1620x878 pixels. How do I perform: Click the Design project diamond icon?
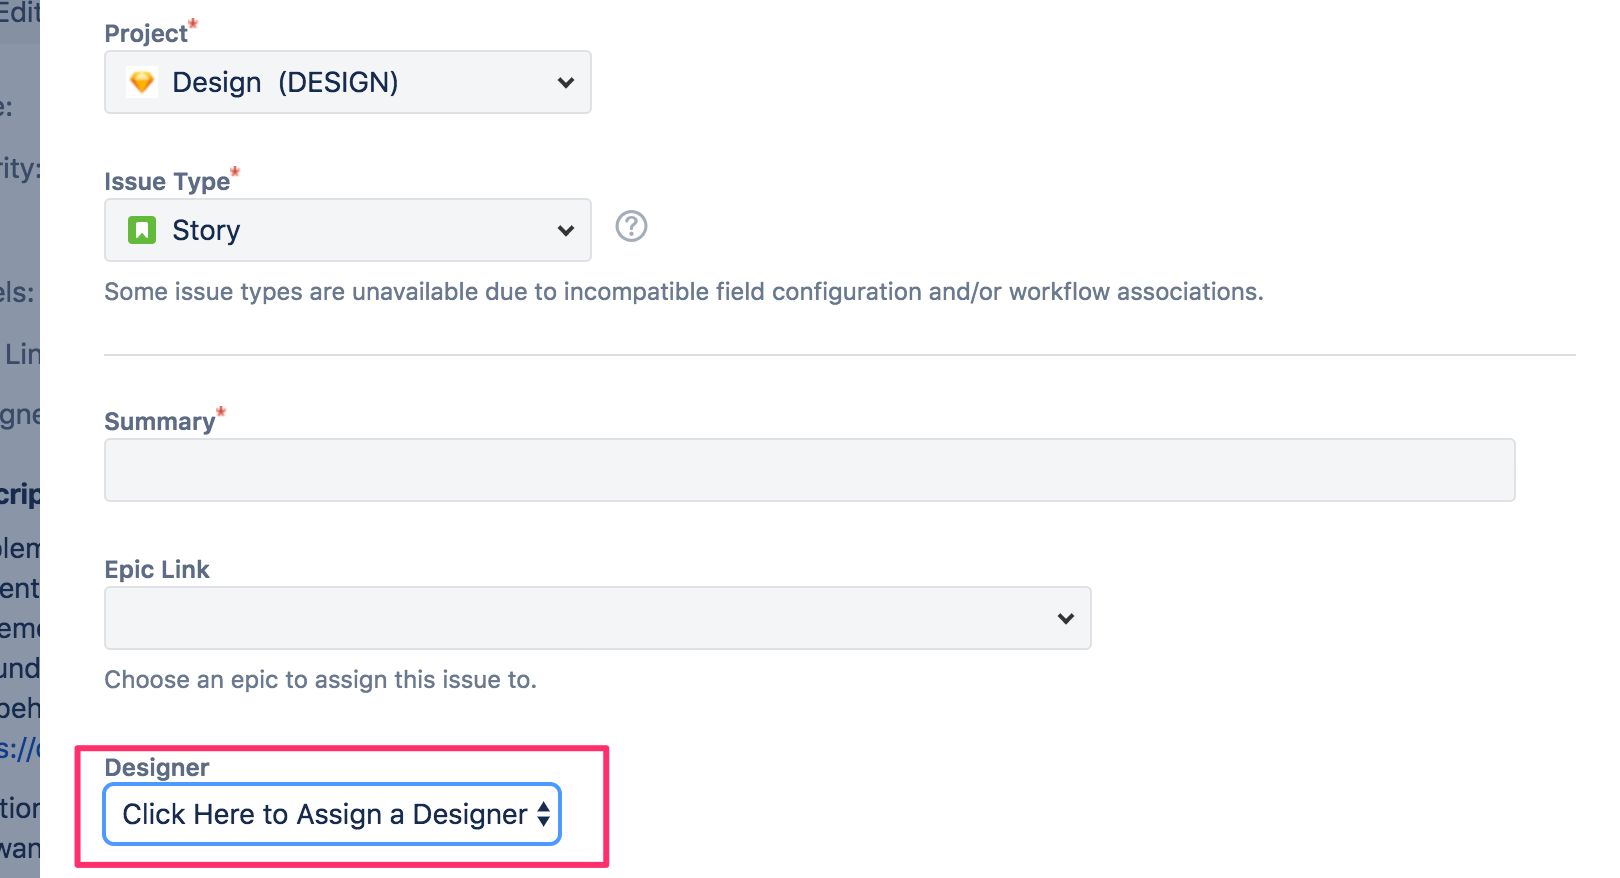(142, 82)
